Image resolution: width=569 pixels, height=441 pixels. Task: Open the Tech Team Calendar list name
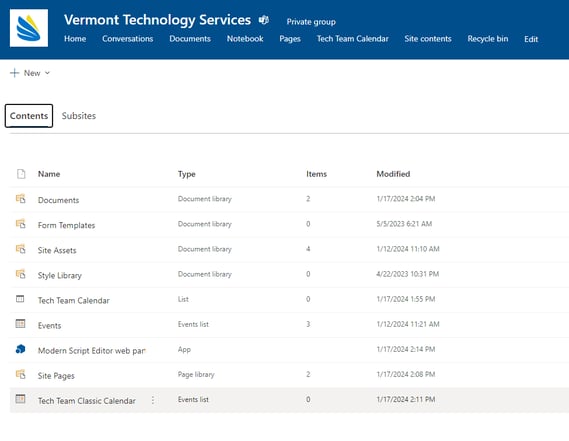[x=74, y=301]
